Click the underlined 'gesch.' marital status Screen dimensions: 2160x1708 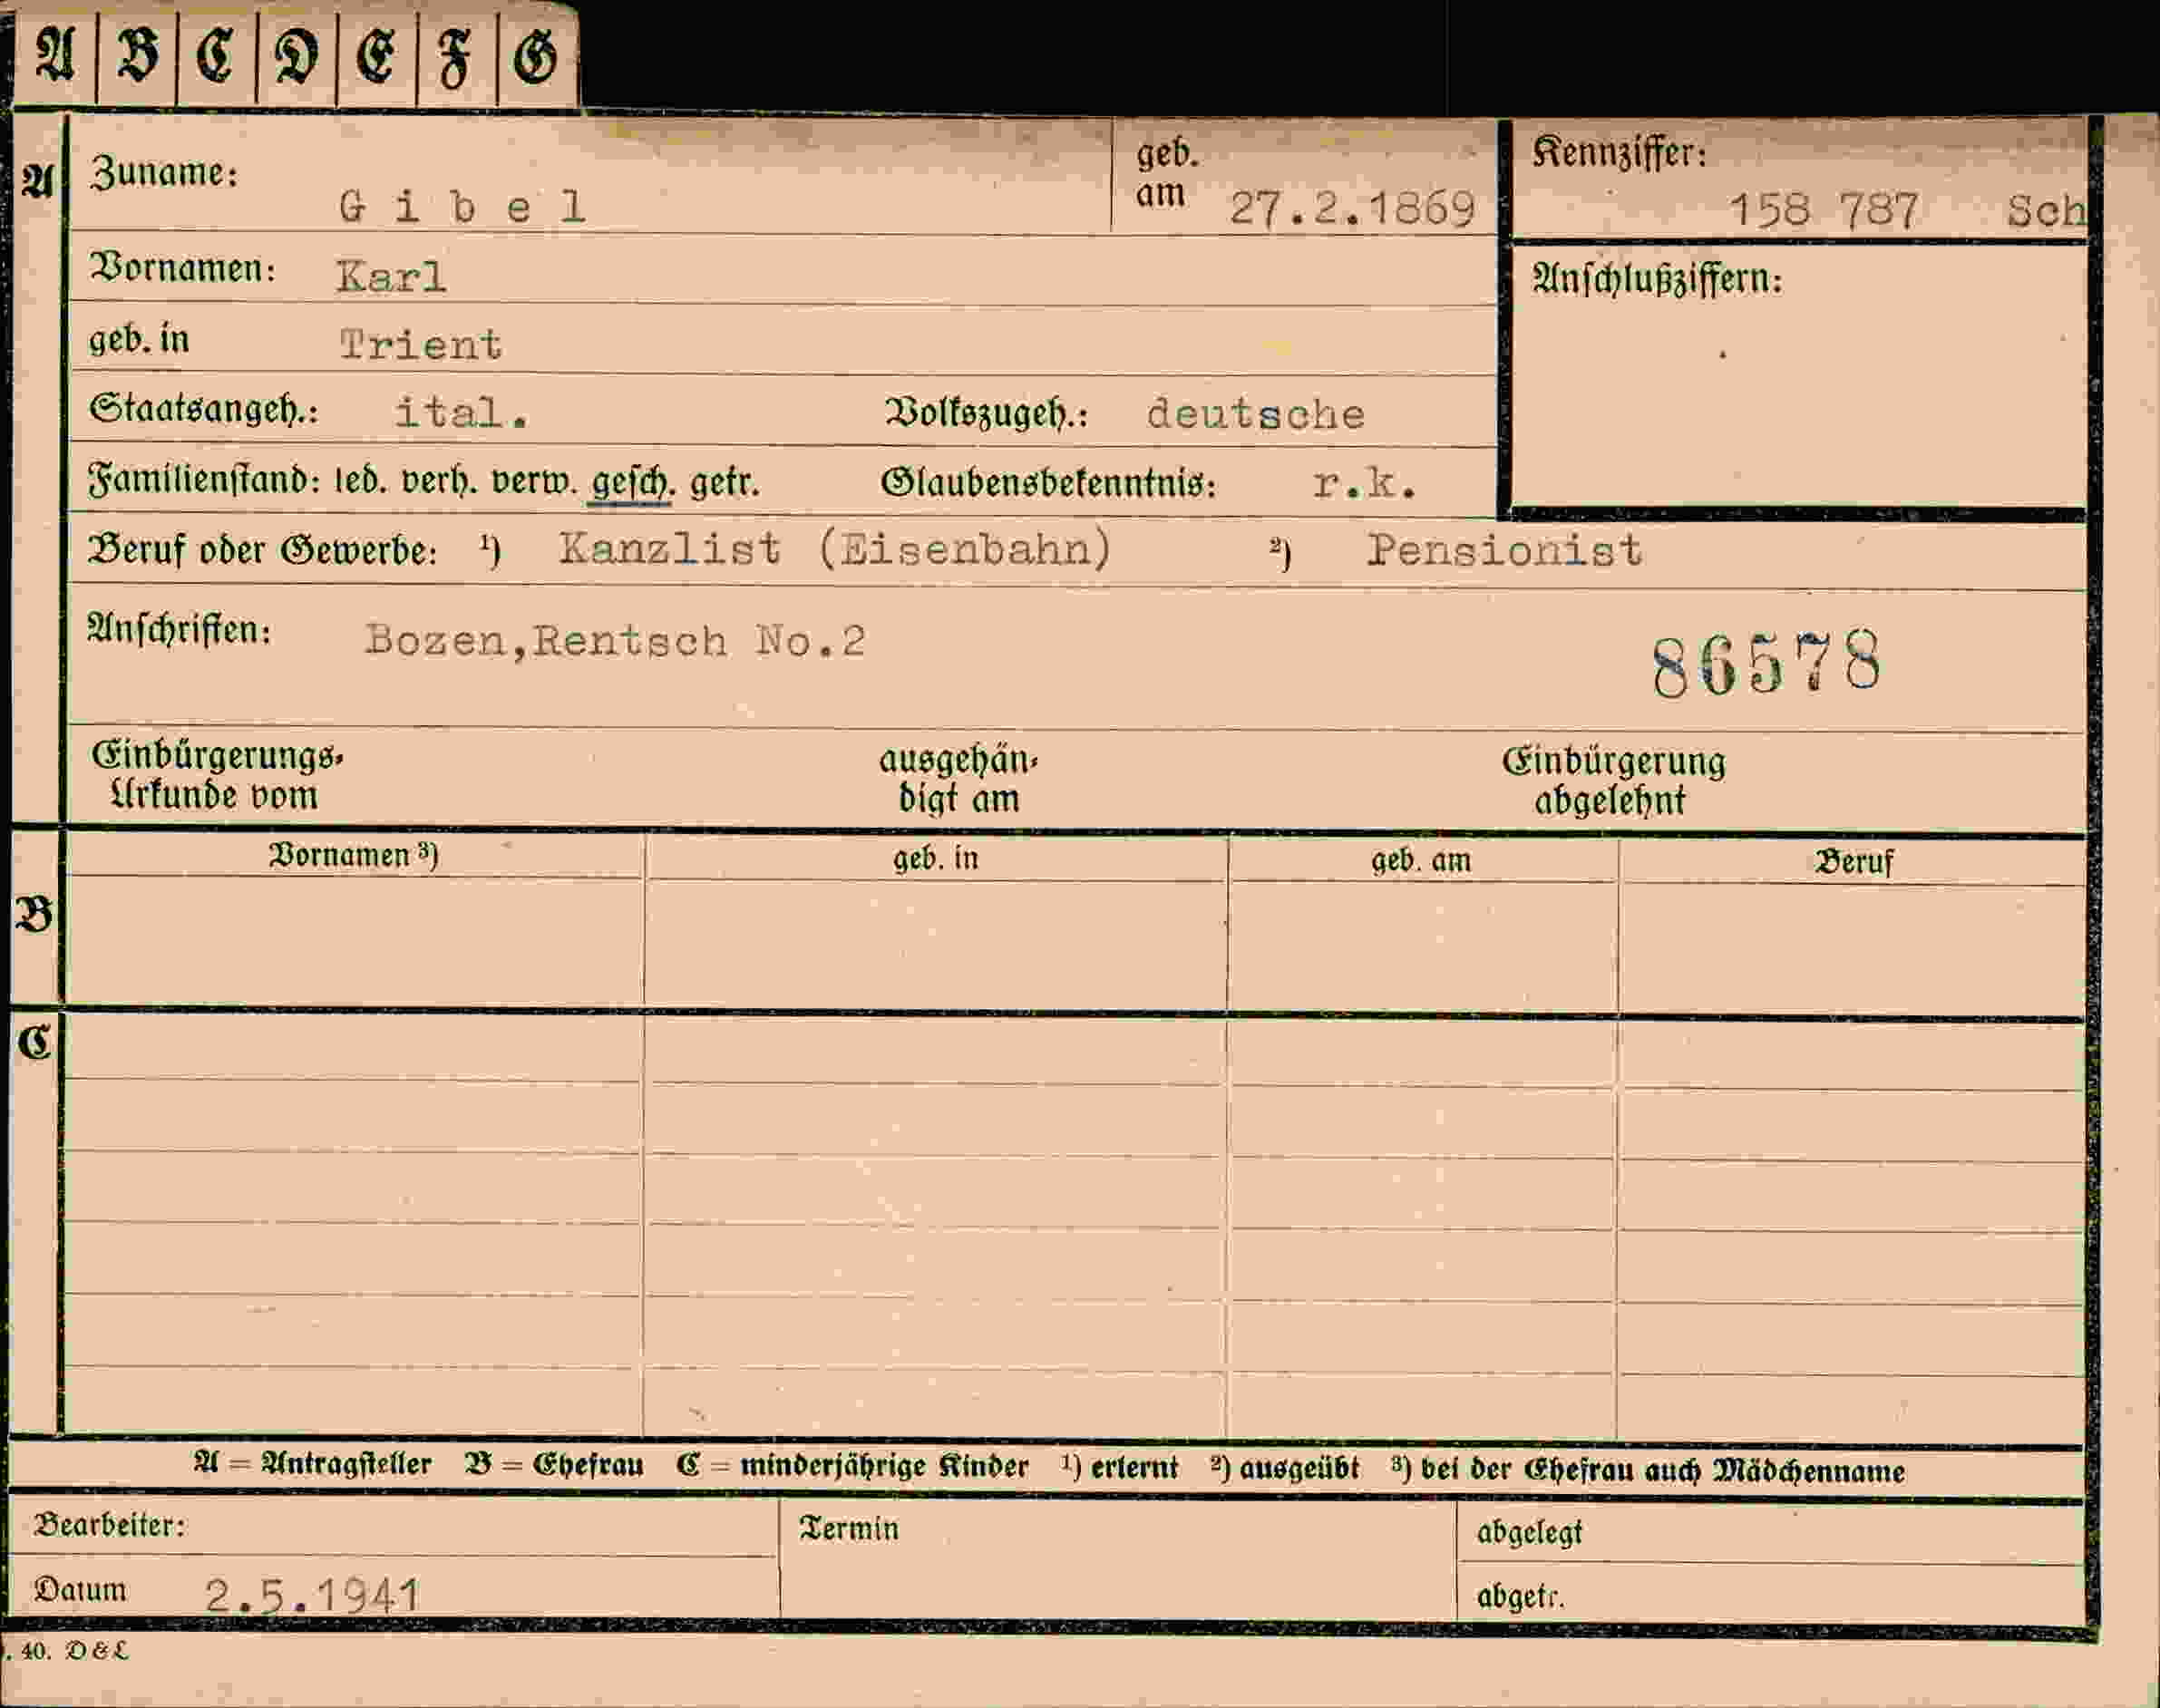pos(633,484)
